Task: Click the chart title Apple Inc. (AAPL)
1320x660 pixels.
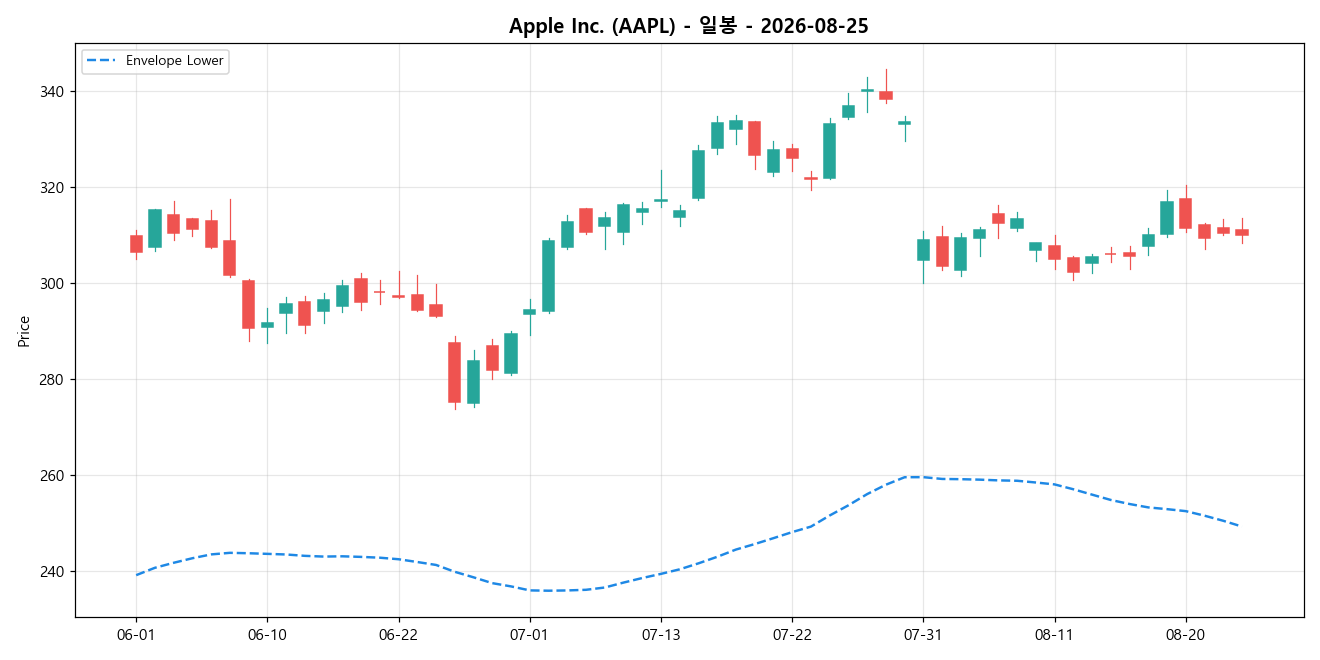Action: click(689, 26)
